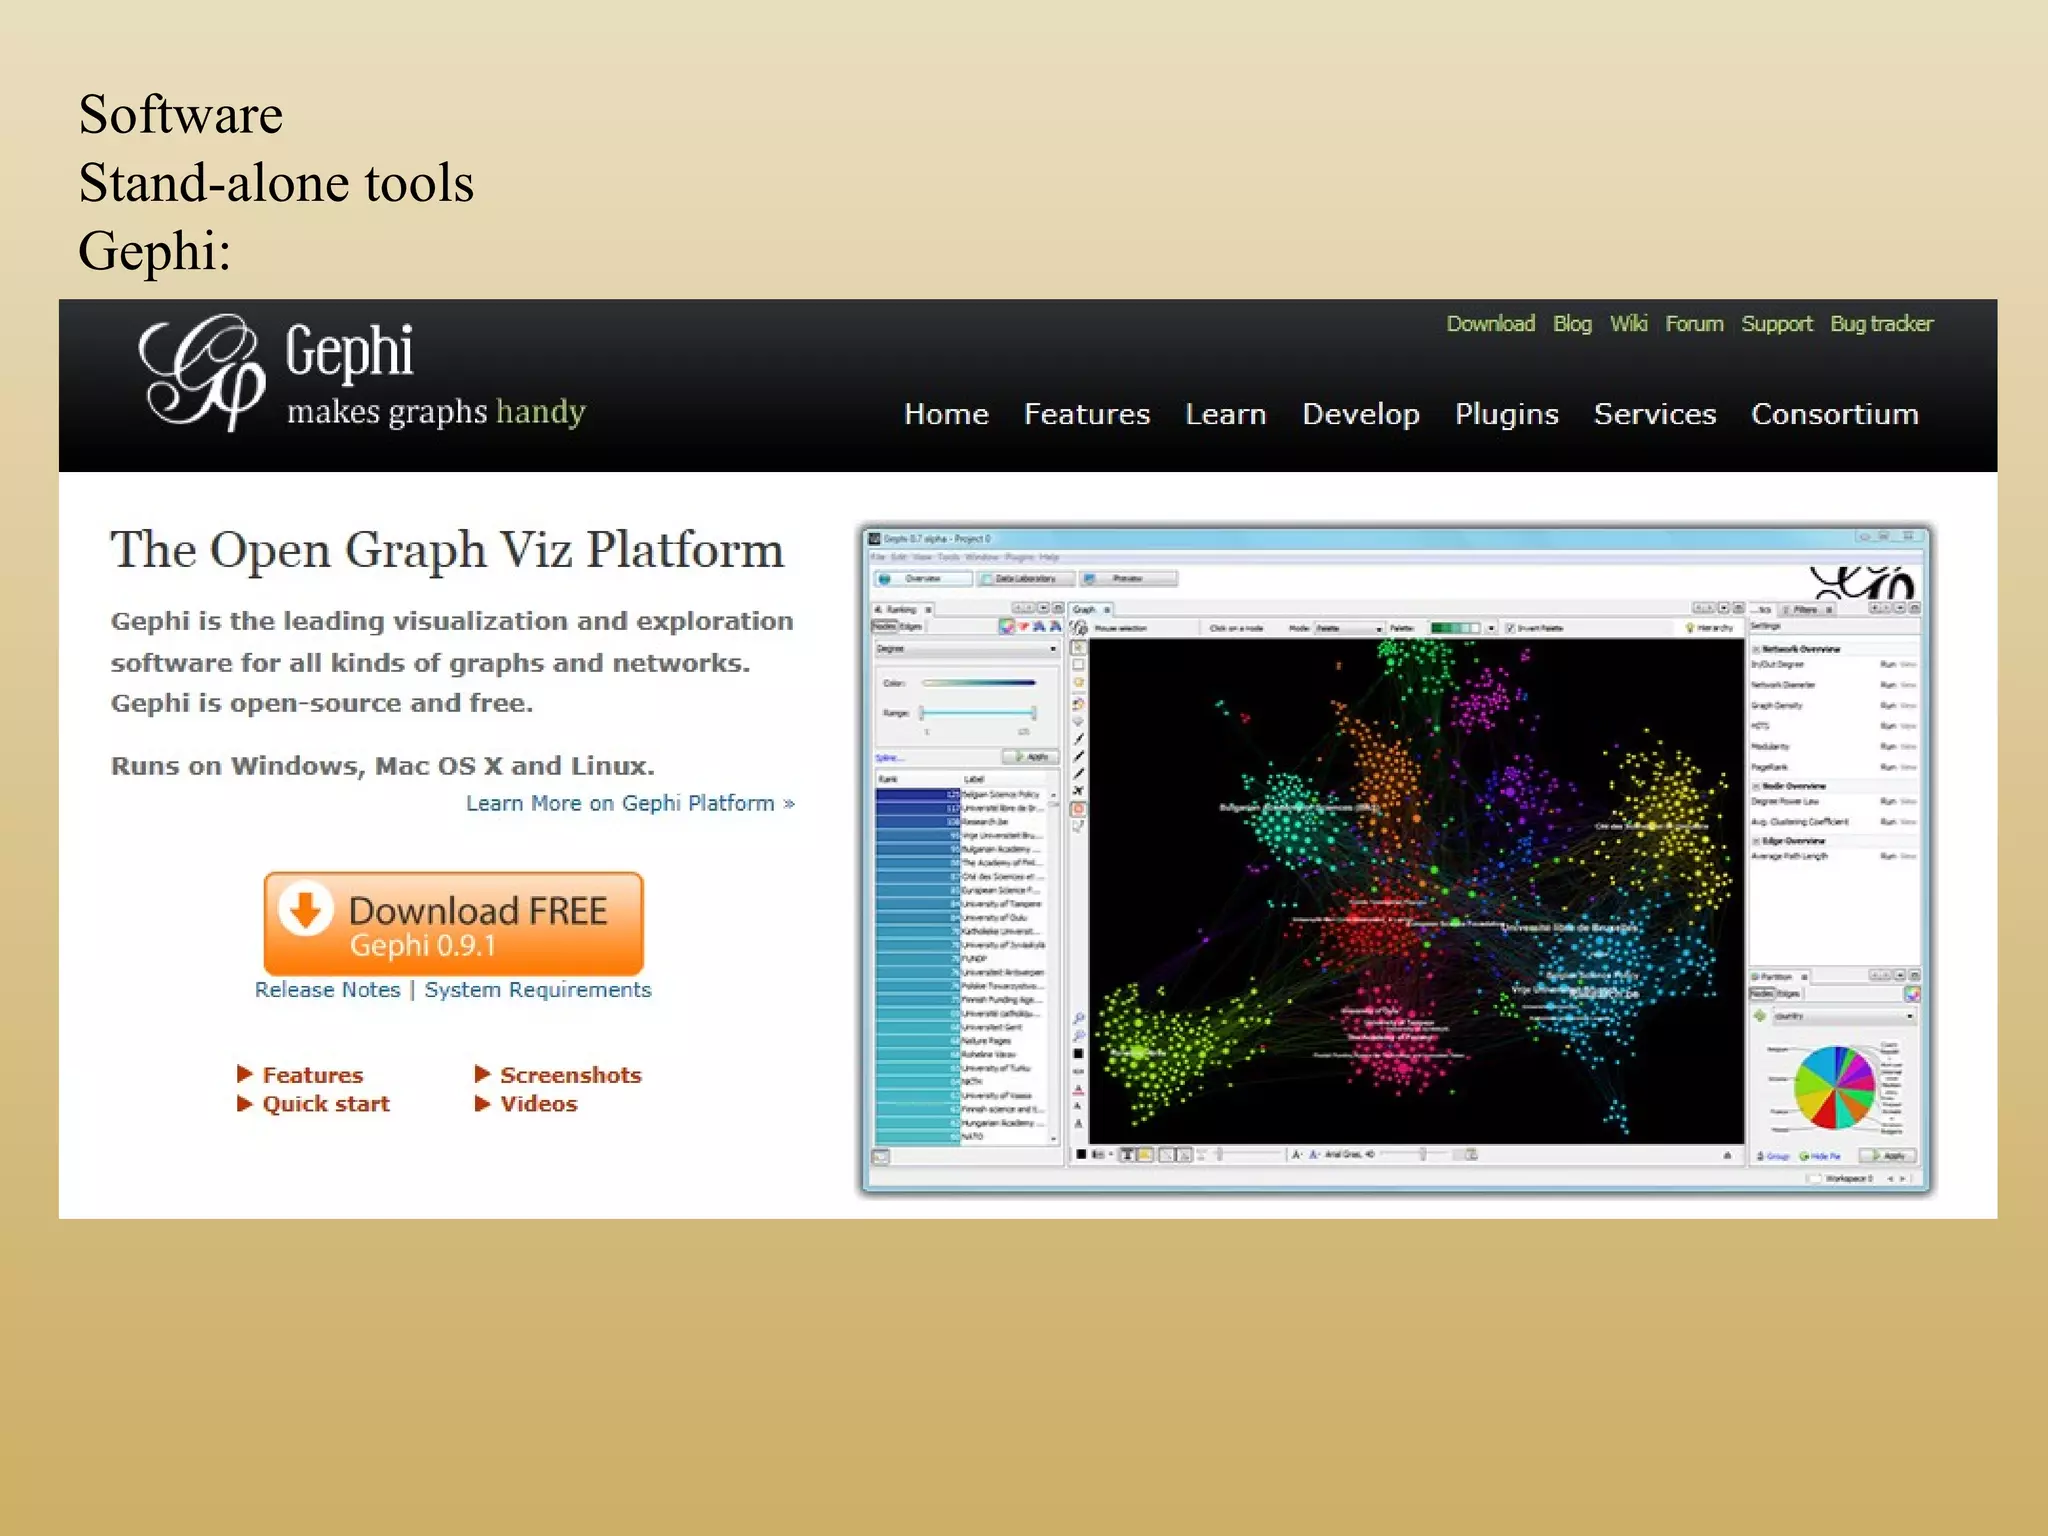Viewport: 2048px width, 1536px height.
Task: Open the palette gradient dropdown arrow
Action: click(x=1491, y=628)
